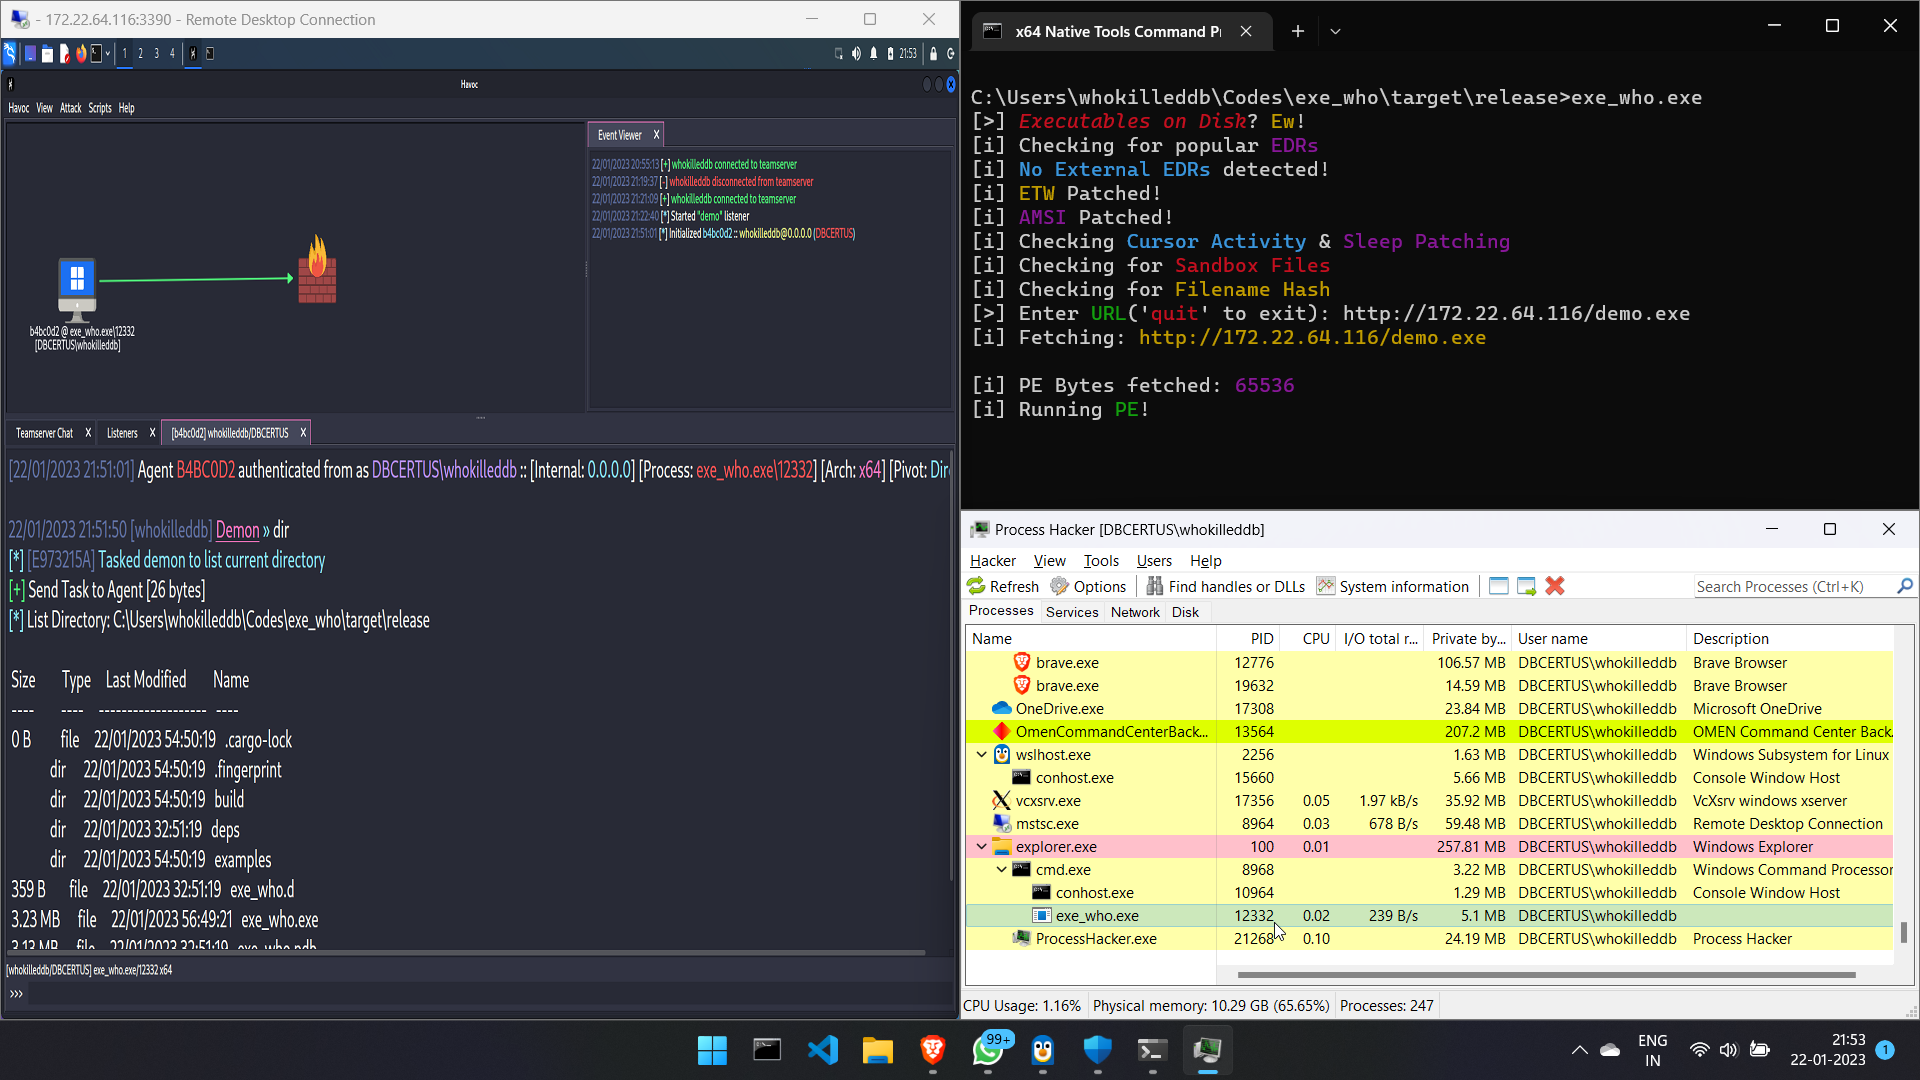Collapse wslhost.exe tree node
Image resolution: width=1920 pixels, height=1080 pixels.
tap(981, 755)
